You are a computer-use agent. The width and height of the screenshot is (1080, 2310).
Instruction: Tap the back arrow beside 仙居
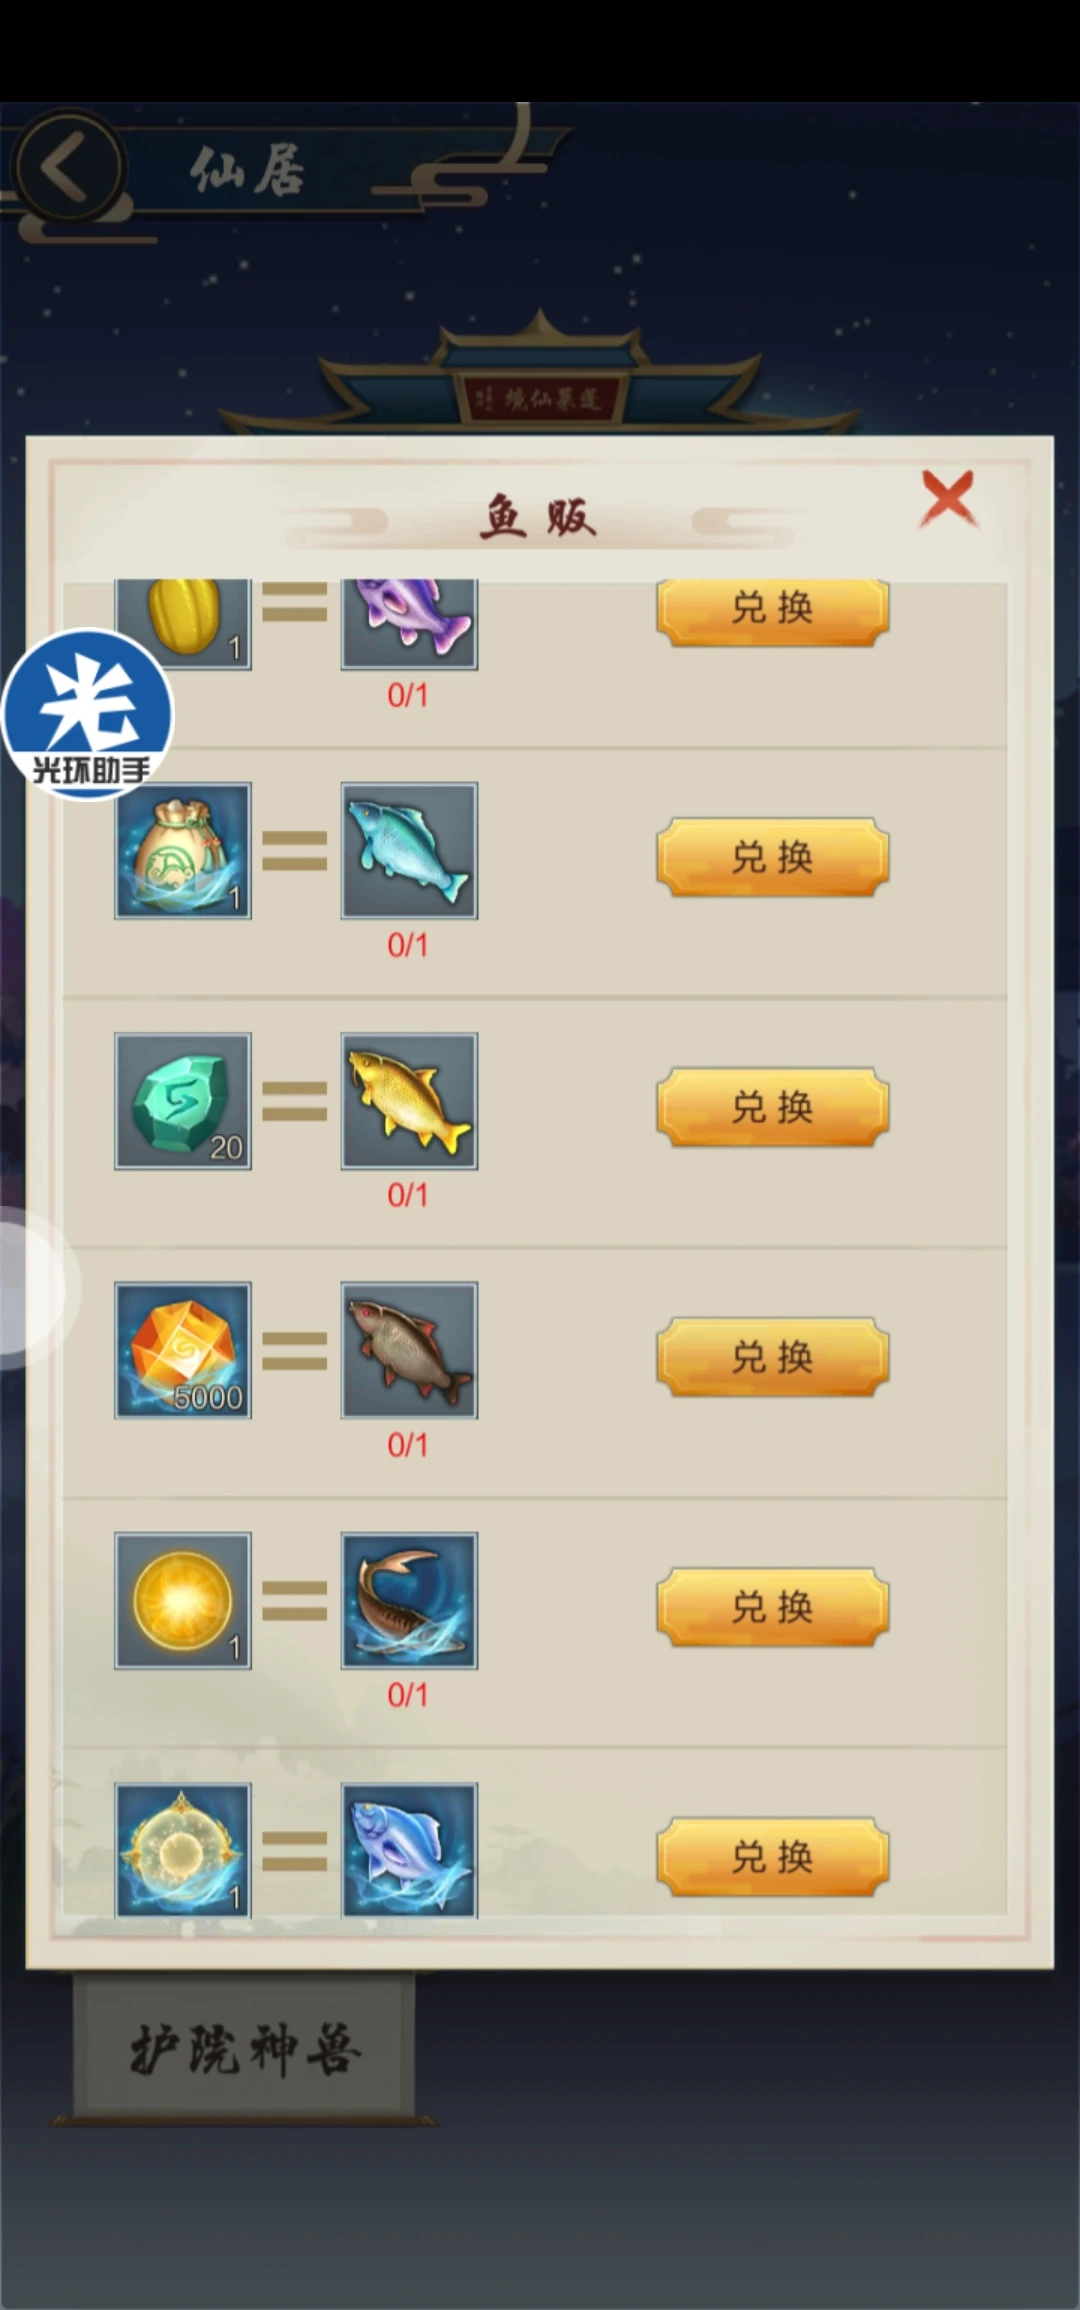(67, 168)
